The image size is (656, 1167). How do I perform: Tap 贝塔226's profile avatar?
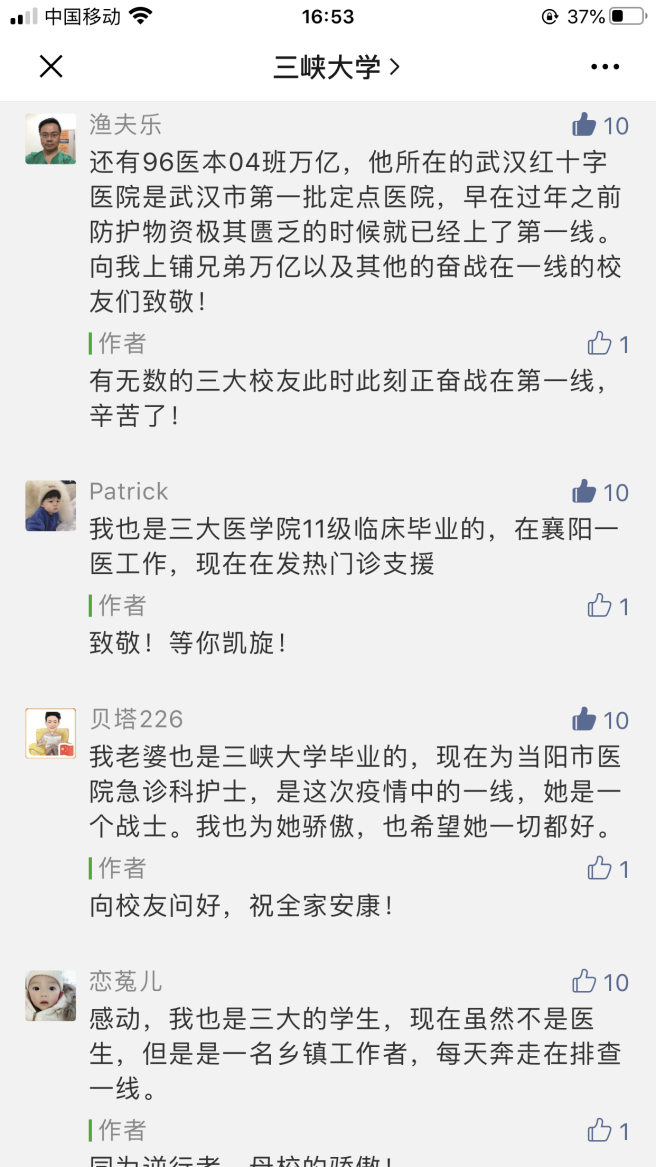click(x=50, y=733)
